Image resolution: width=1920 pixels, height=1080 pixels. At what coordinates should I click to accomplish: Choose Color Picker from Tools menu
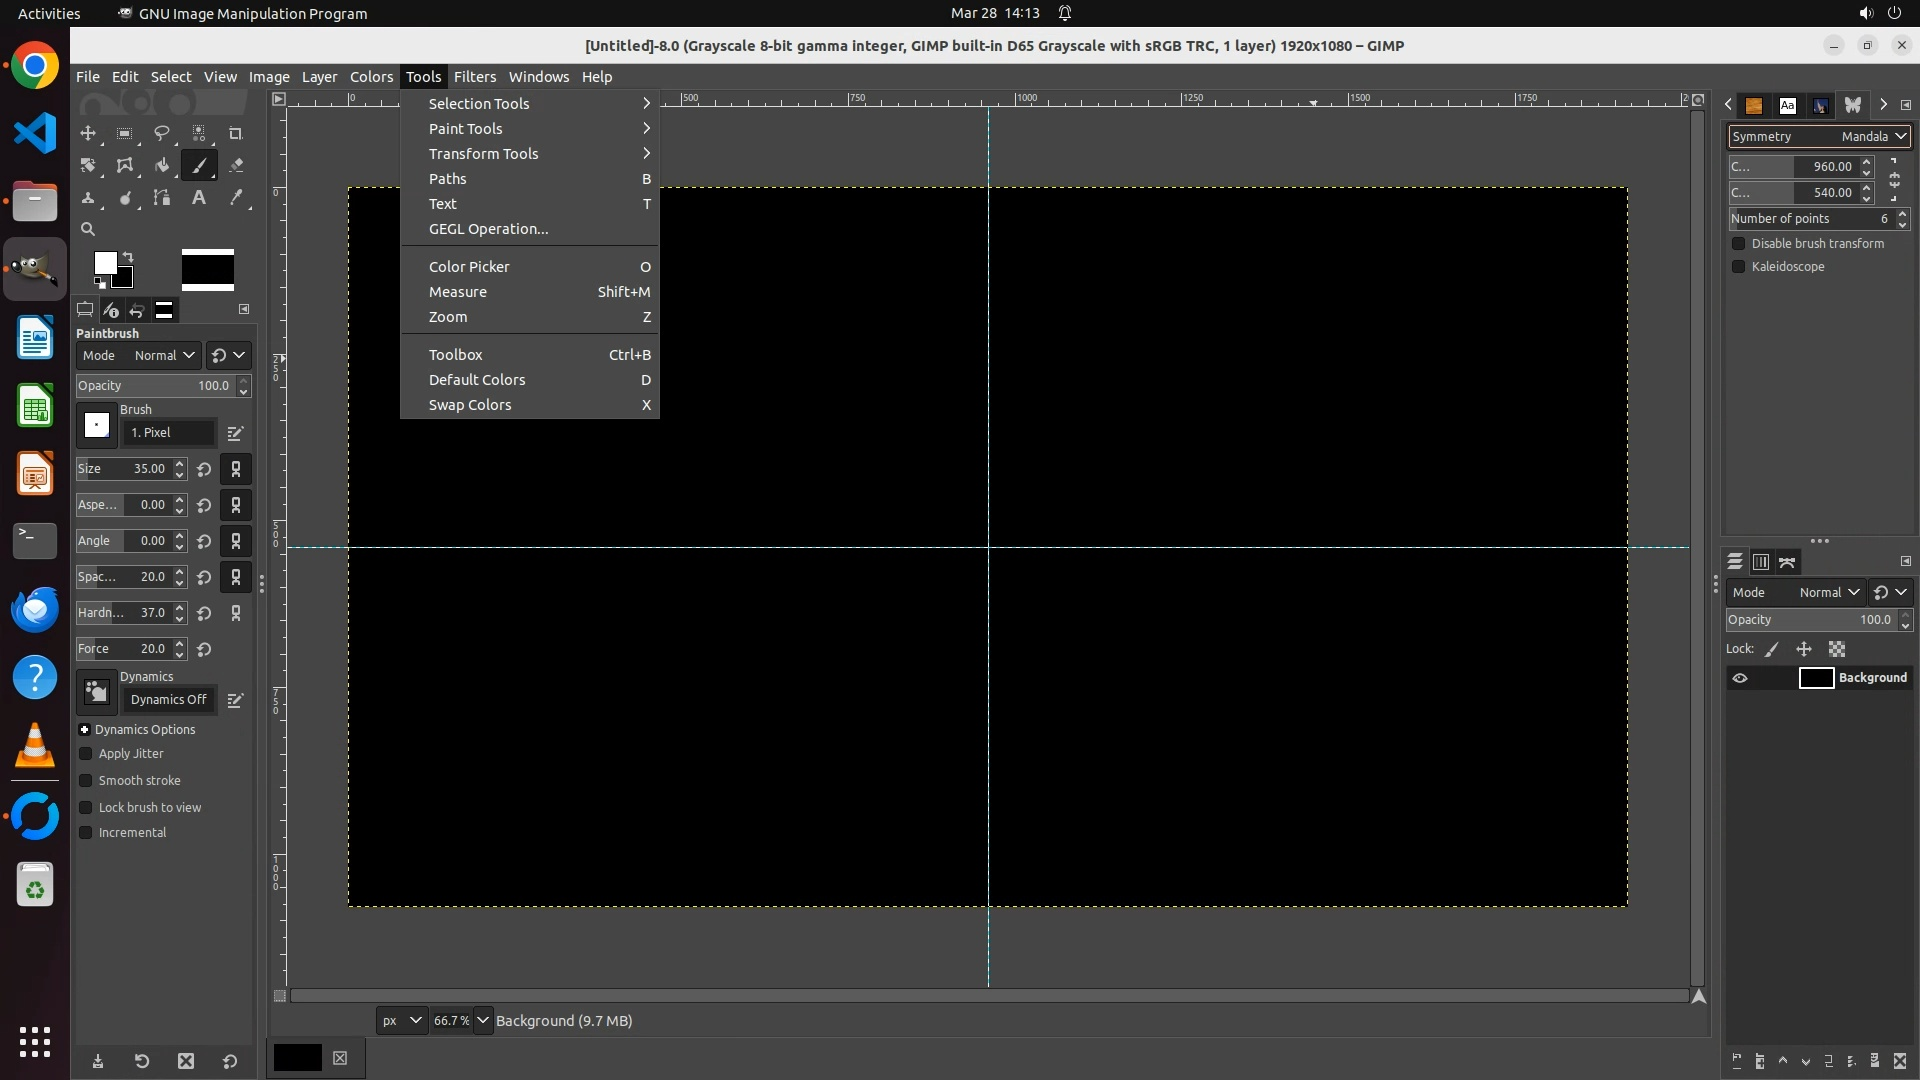click(469, 267)
